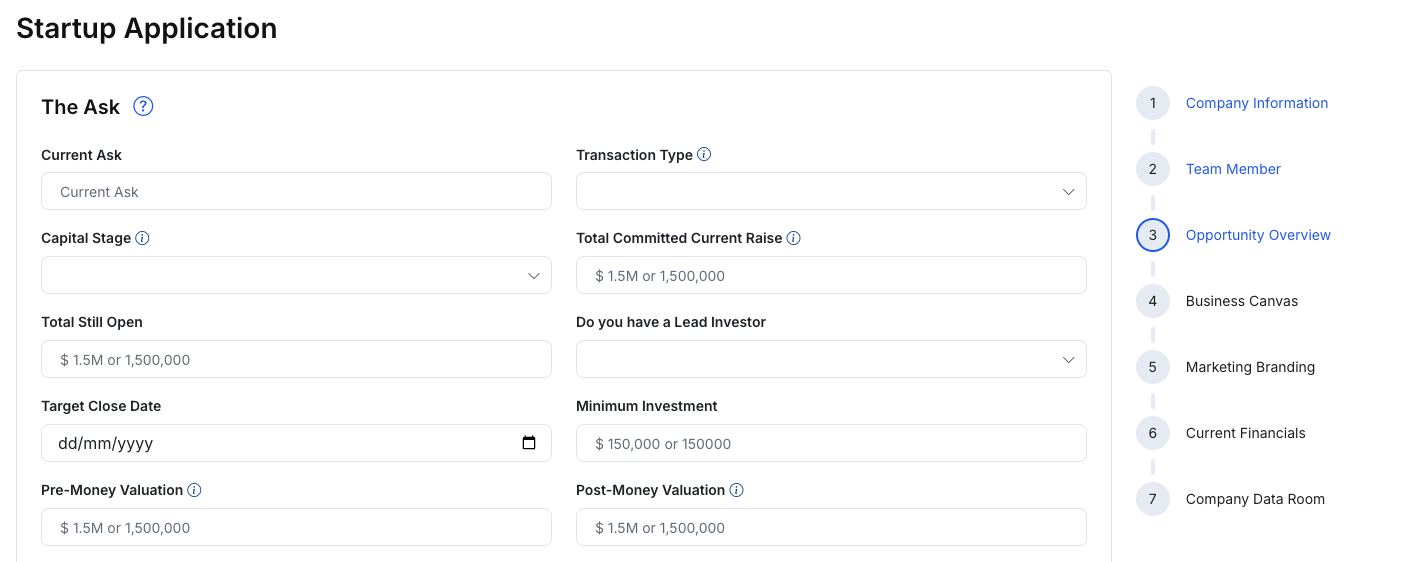Click Post-Money Valuation info icon
Screen dimensions: 1414x562
(x=736, y=491)
